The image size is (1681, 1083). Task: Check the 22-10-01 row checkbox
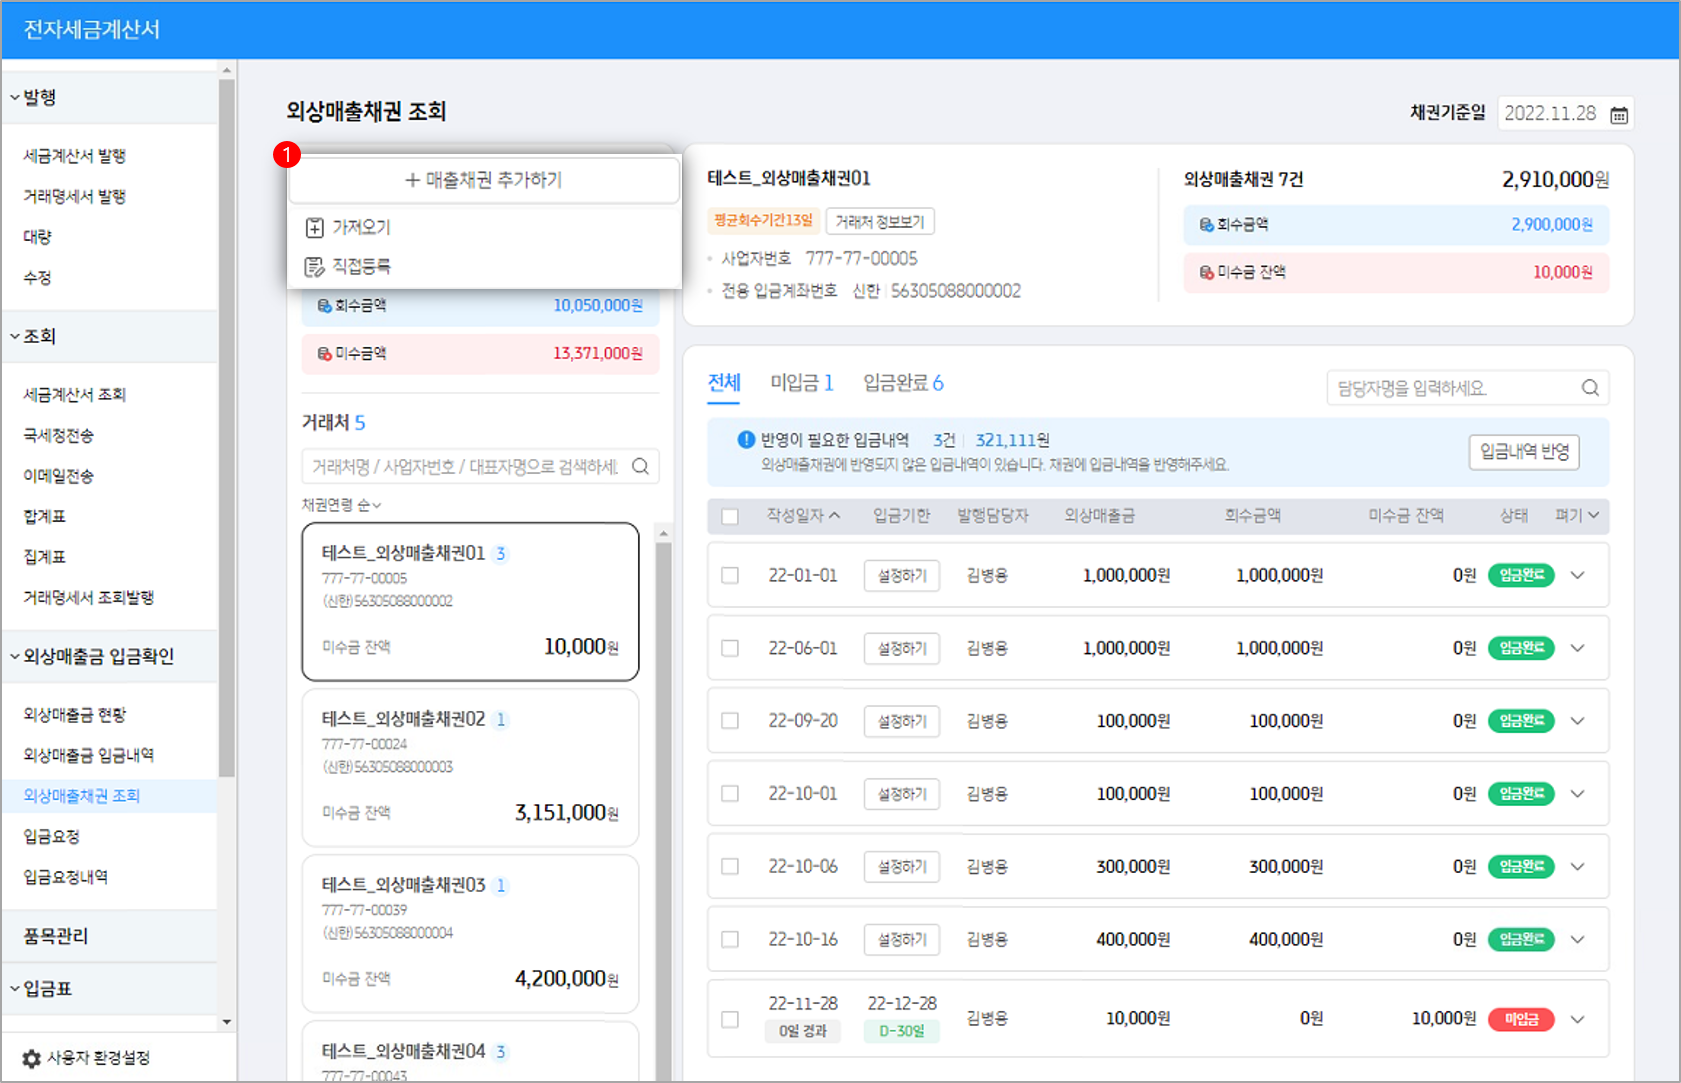tap(730, 793)
